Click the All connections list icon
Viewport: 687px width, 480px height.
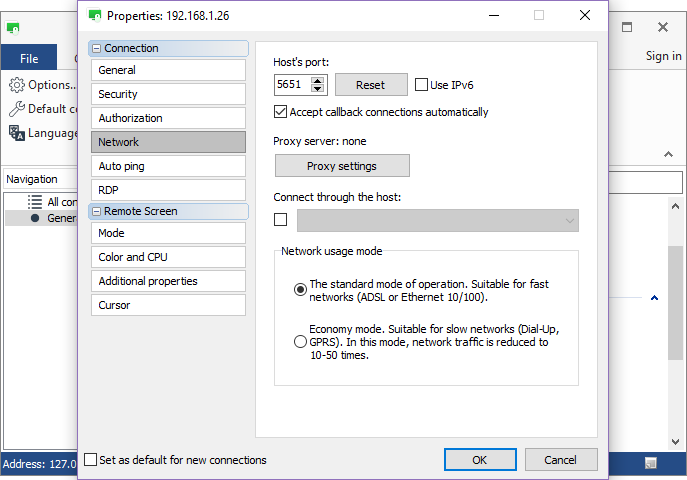(x=35, y=202)
